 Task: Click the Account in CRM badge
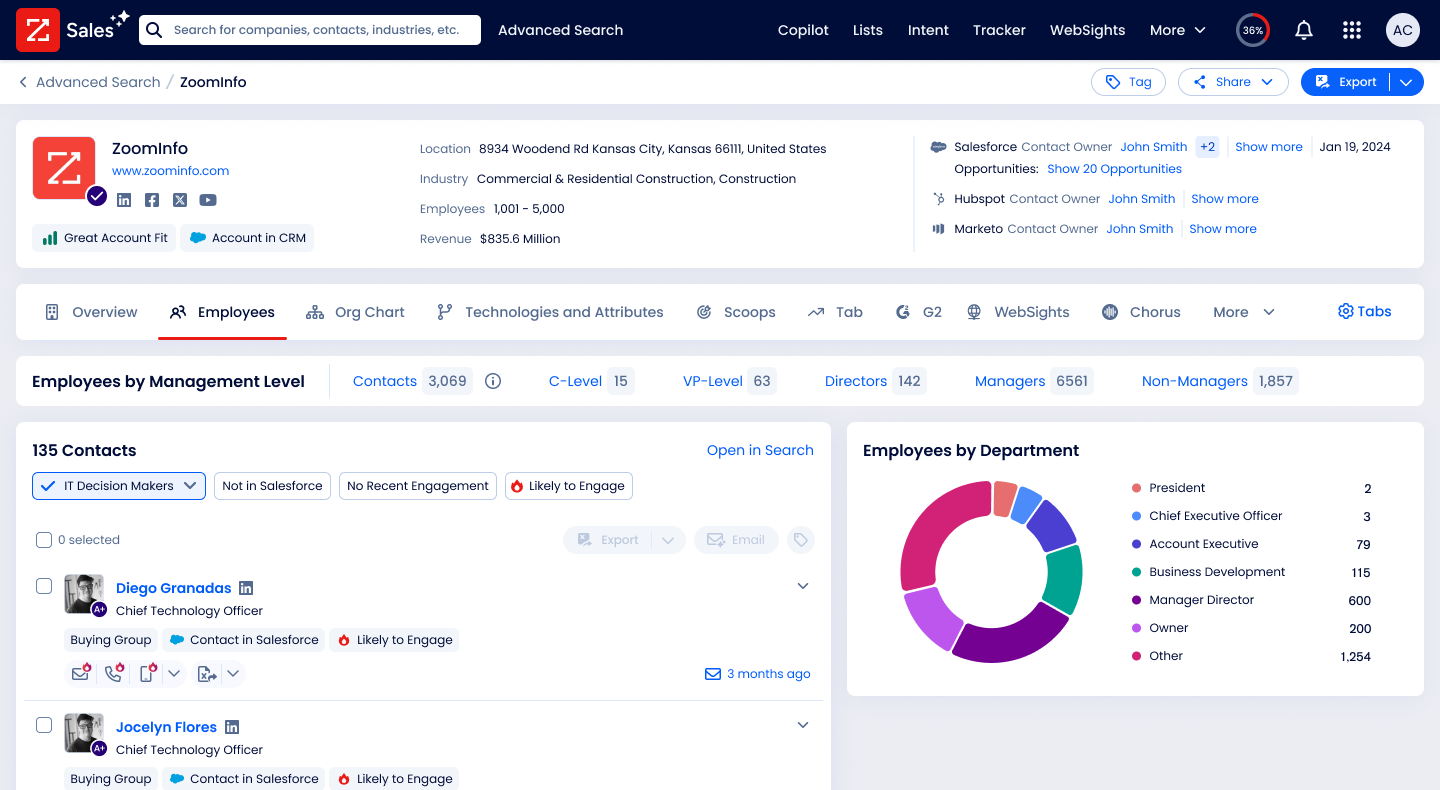point(247,238)
